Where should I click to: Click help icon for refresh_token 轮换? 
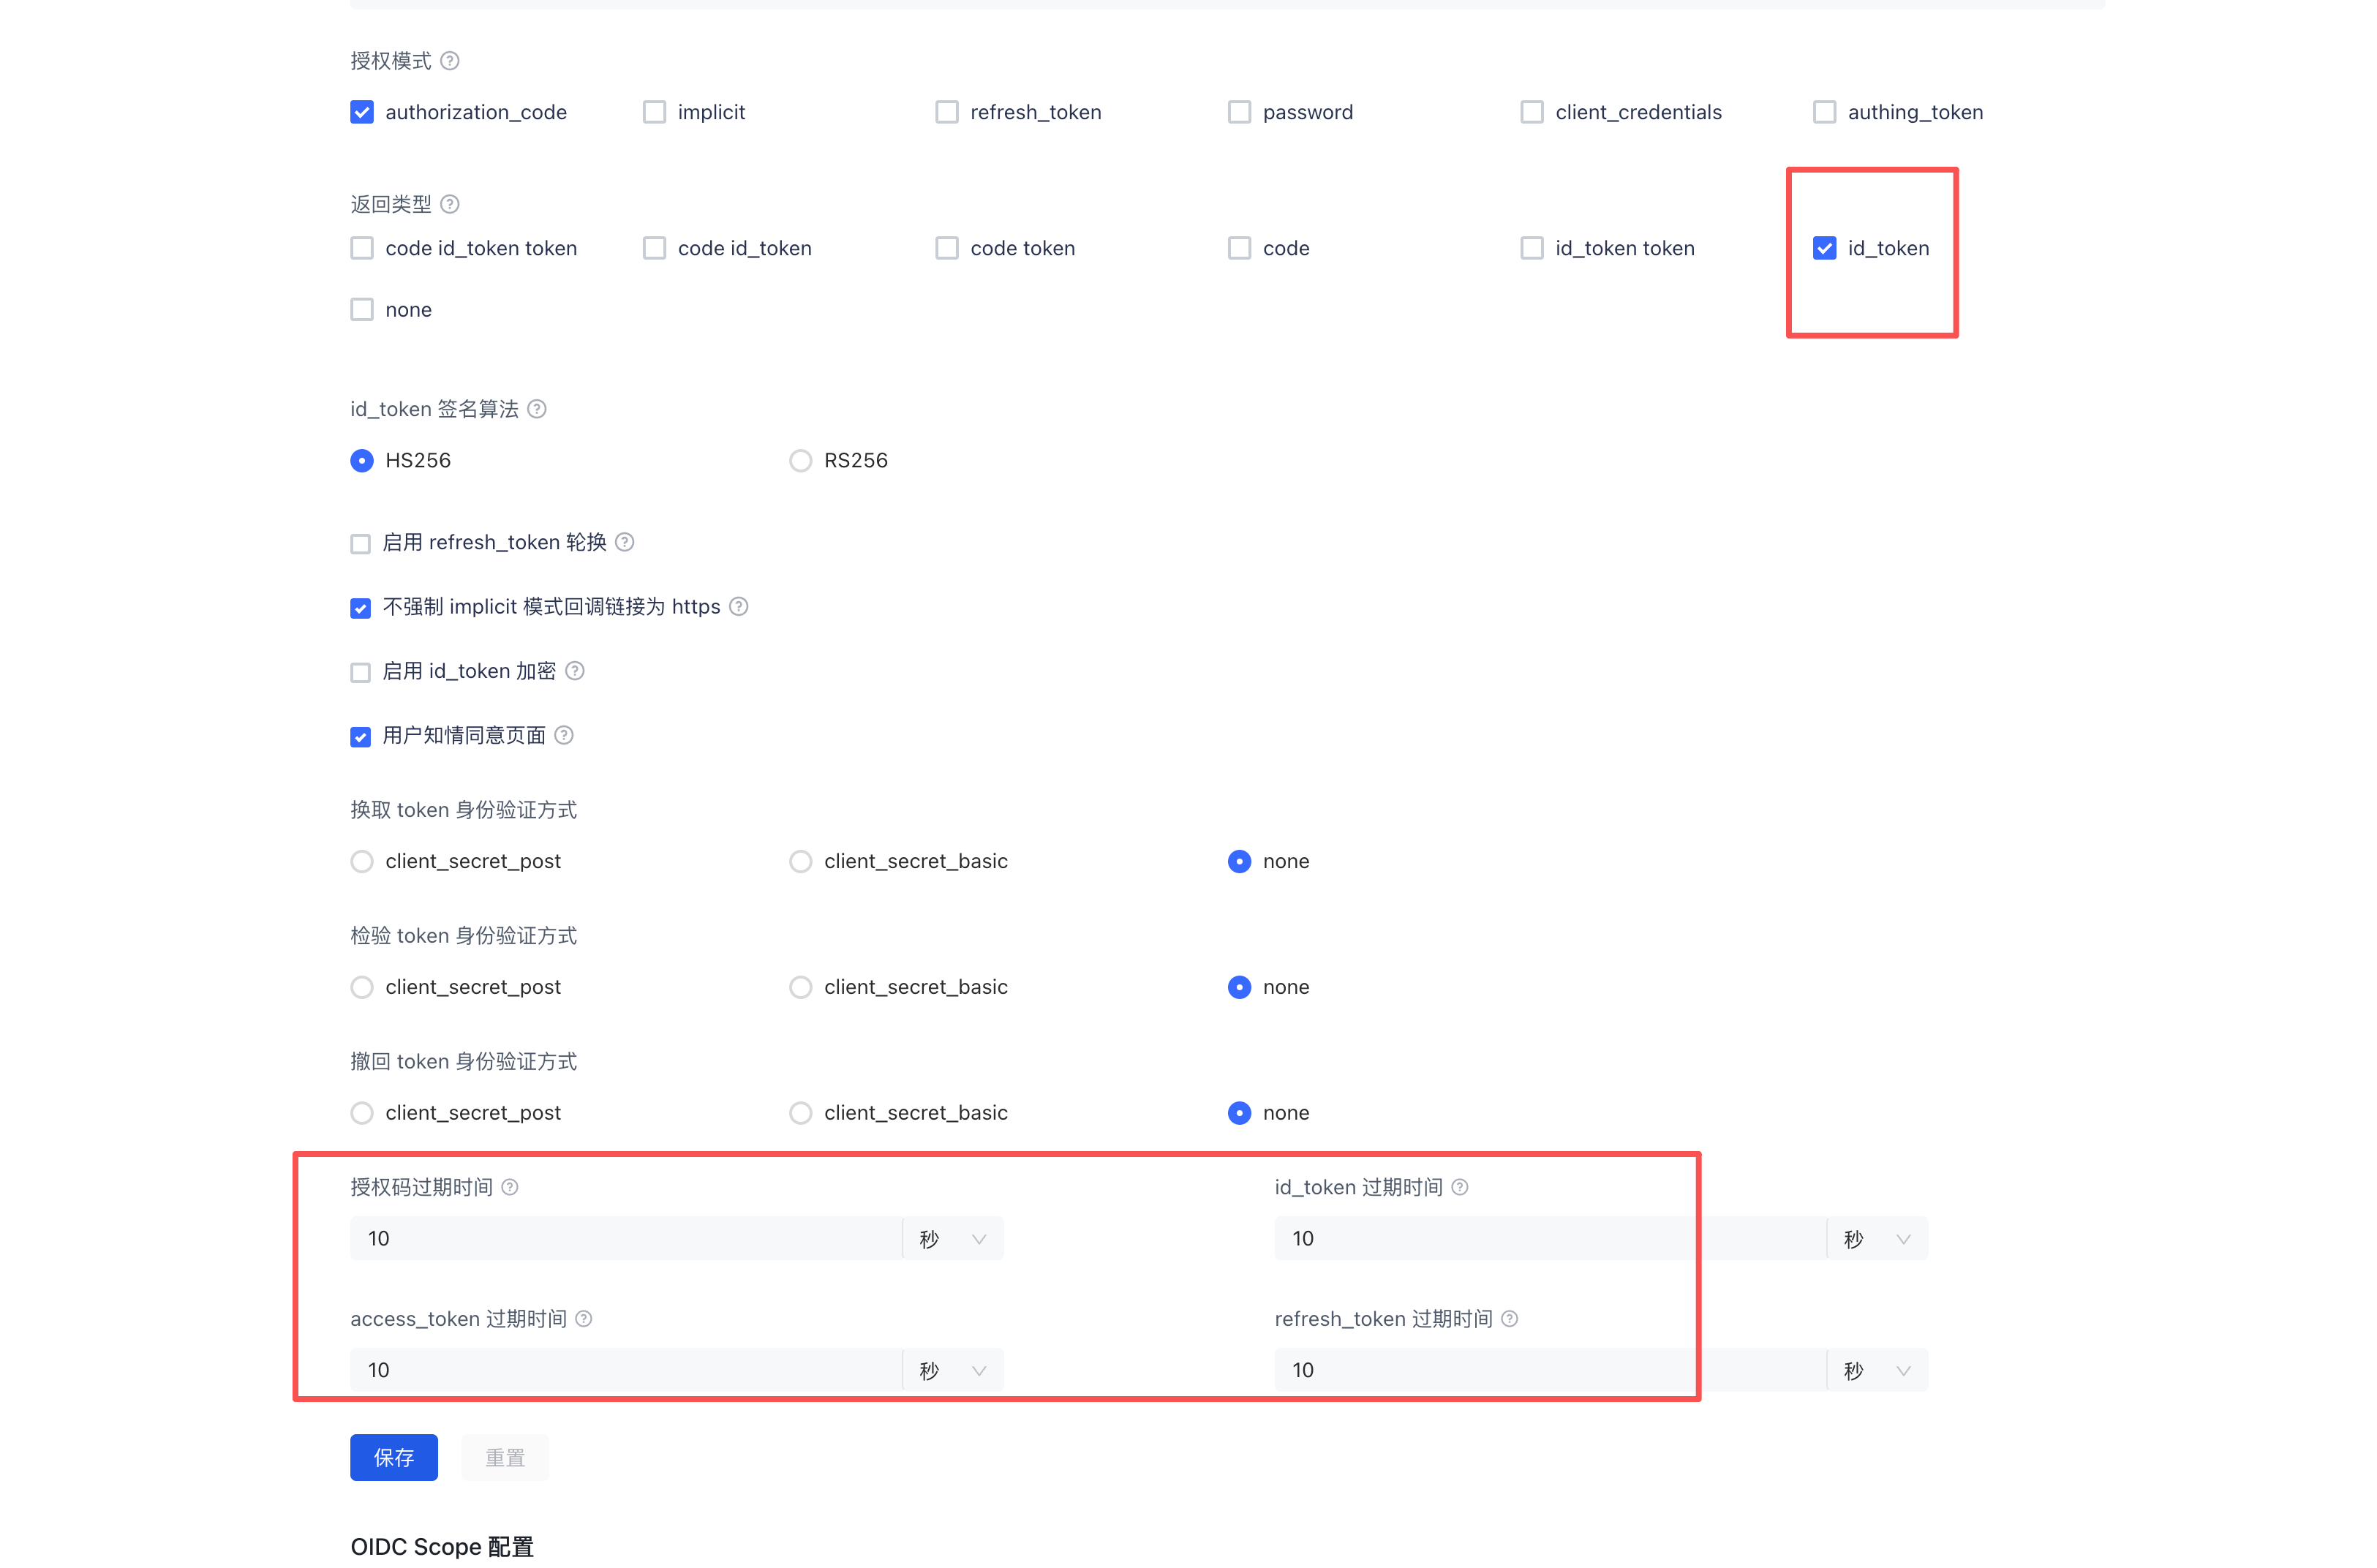coord(625,542)
